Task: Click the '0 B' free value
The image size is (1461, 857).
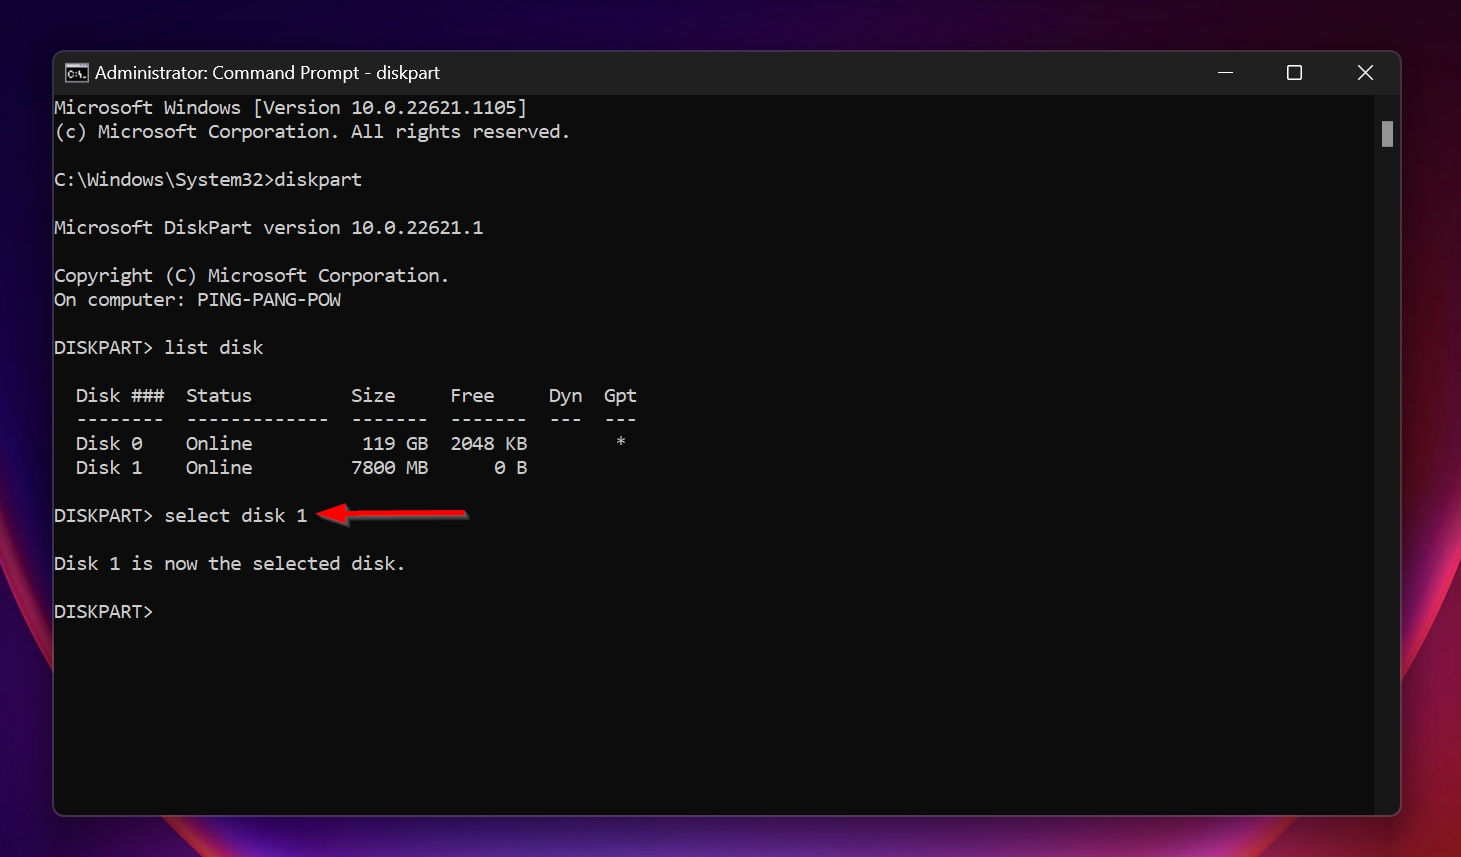Action: [x=511, y=468]
